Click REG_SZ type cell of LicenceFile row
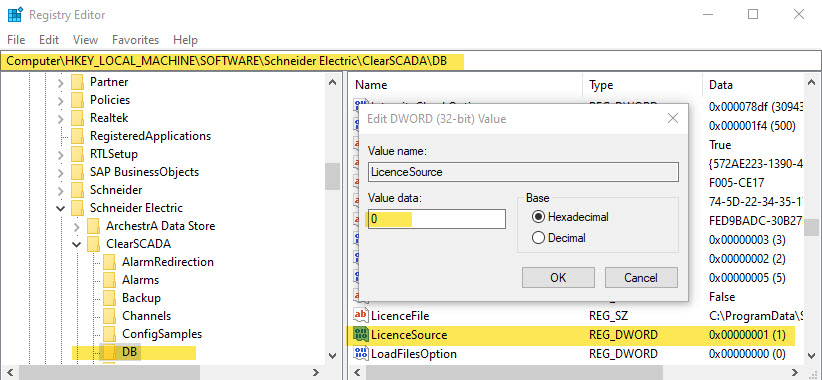Screen dimensions: 822x380 coord(608,316)
